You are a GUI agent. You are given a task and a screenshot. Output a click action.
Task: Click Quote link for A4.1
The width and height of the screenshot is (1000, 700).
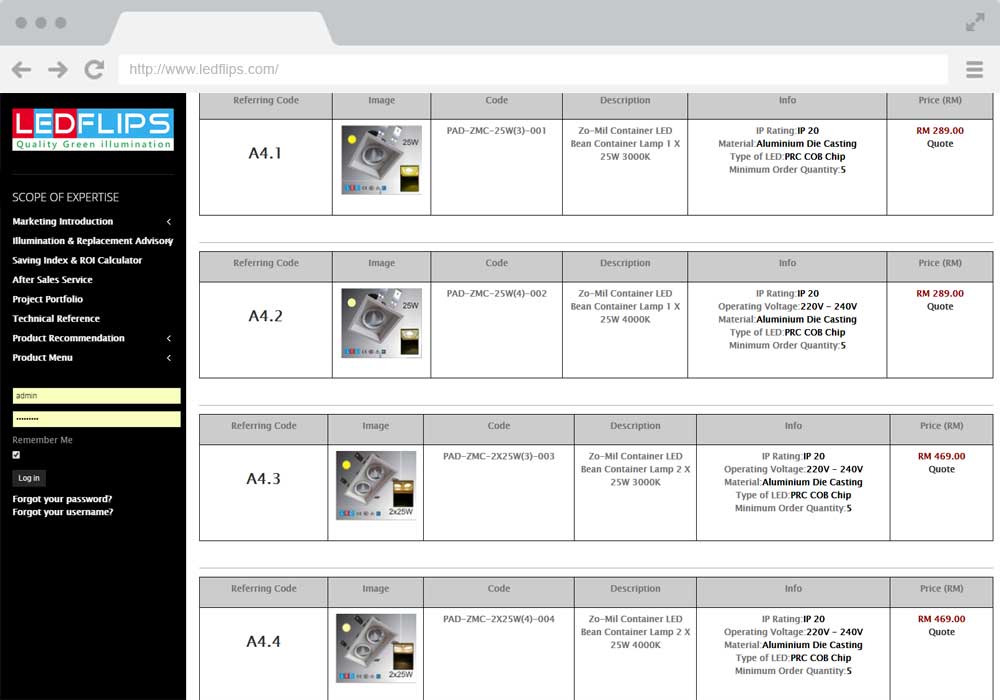(x=940, y=144)
